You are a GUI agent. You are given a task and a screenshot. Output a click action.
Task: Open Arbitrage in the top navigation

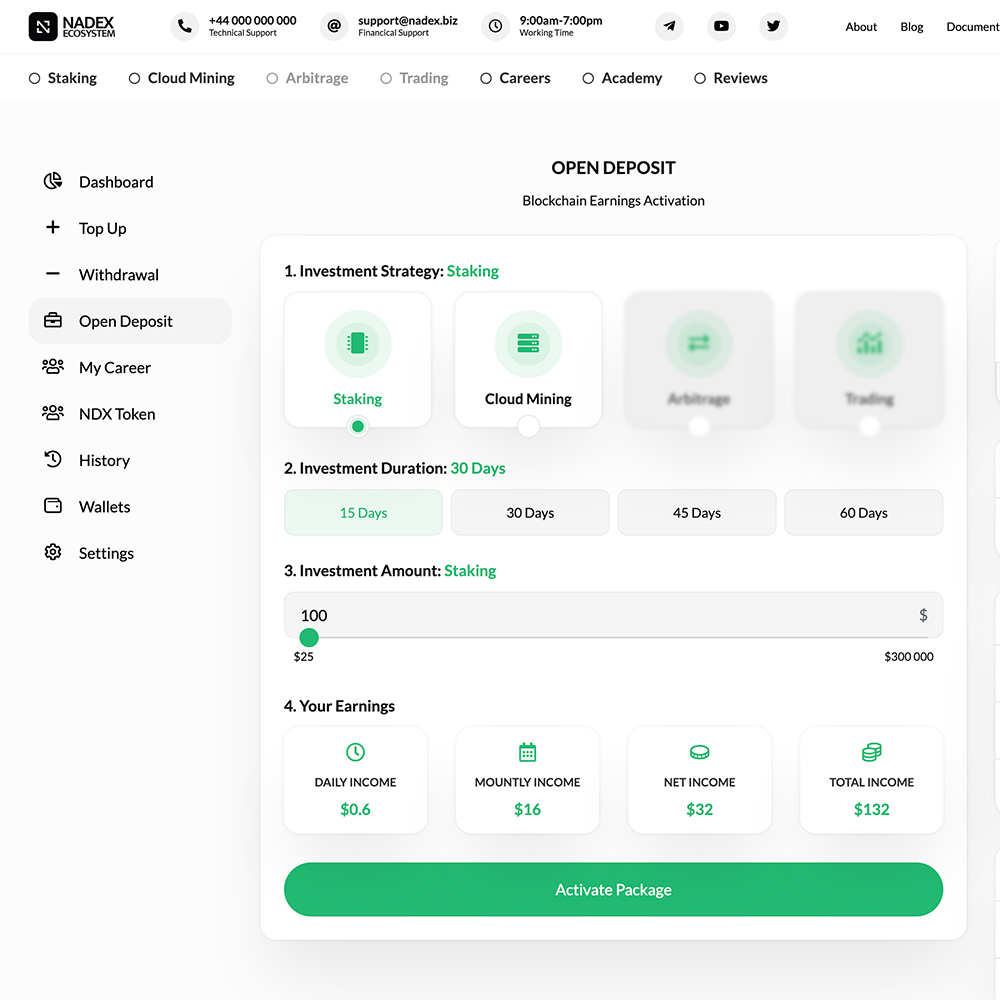(307, 78)
